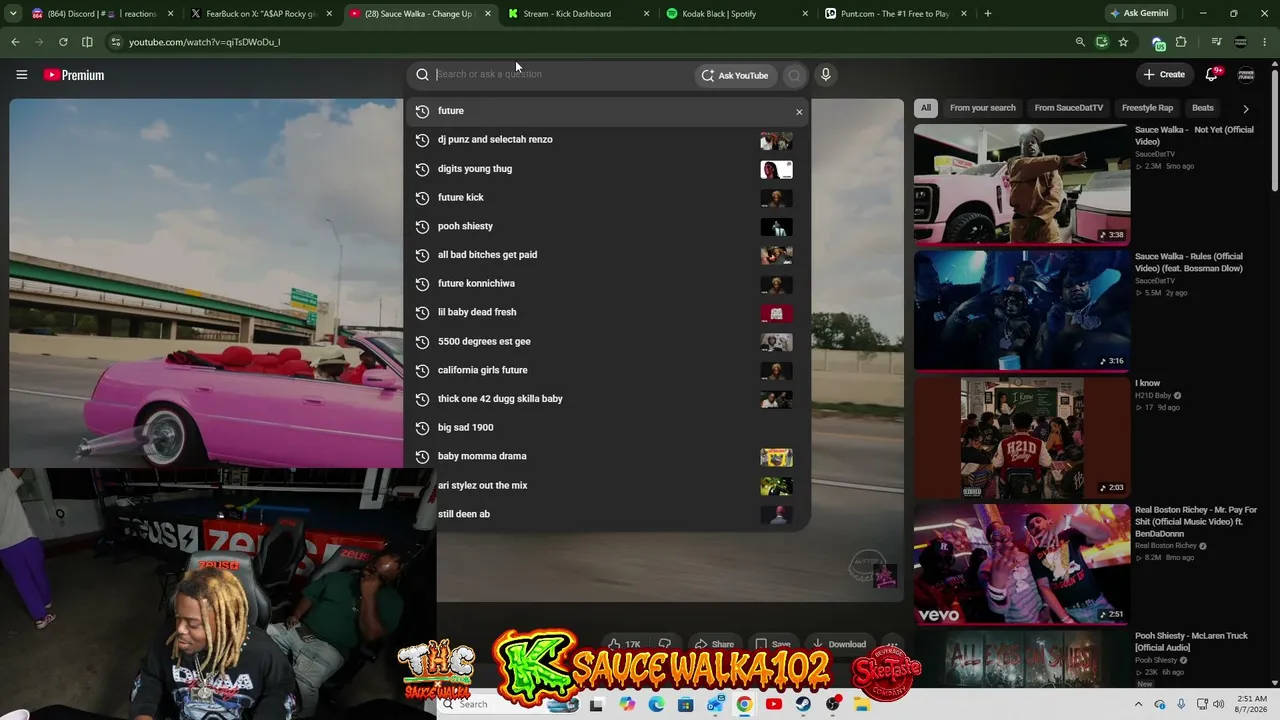Launch Steam from the taskbar
The height and width of the screenshot is (720, 1280).
pos(803,704)
